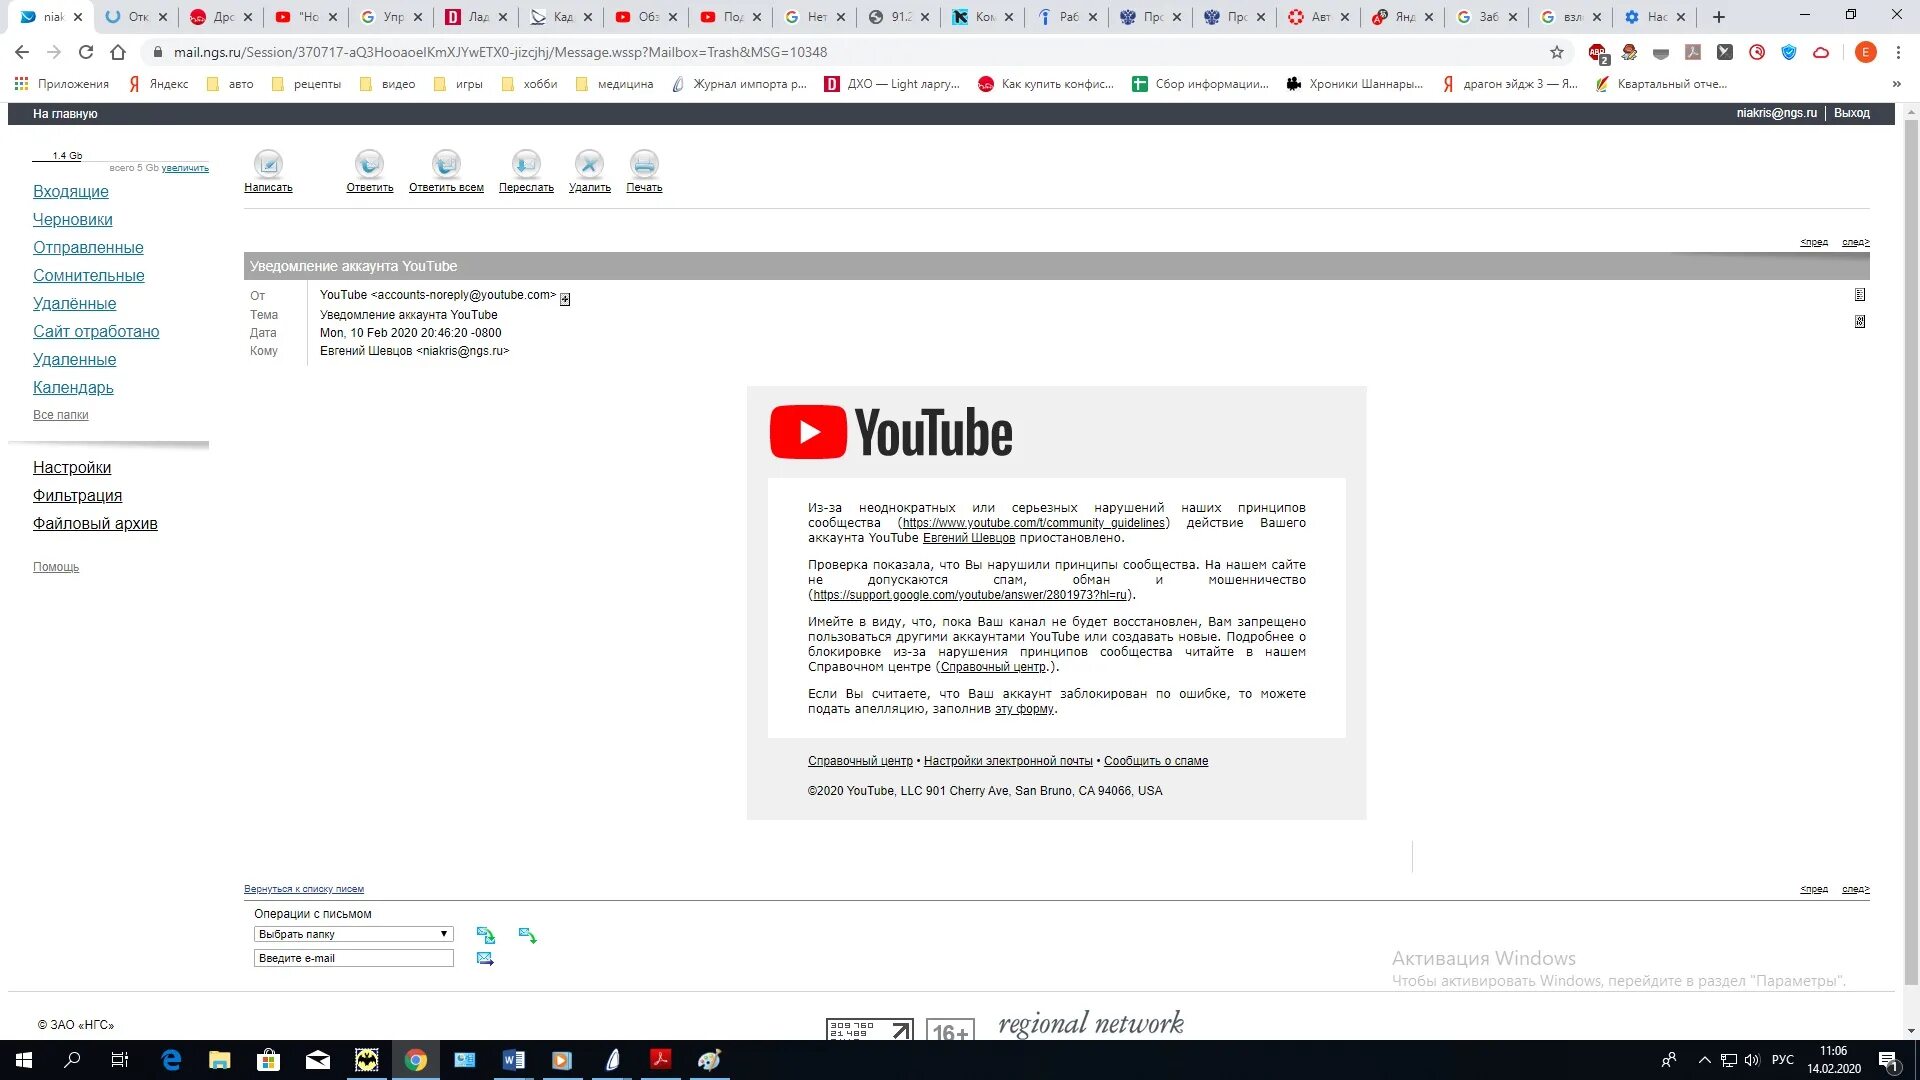Open Файловый архив in sidebar

click(x=94, y=524)
